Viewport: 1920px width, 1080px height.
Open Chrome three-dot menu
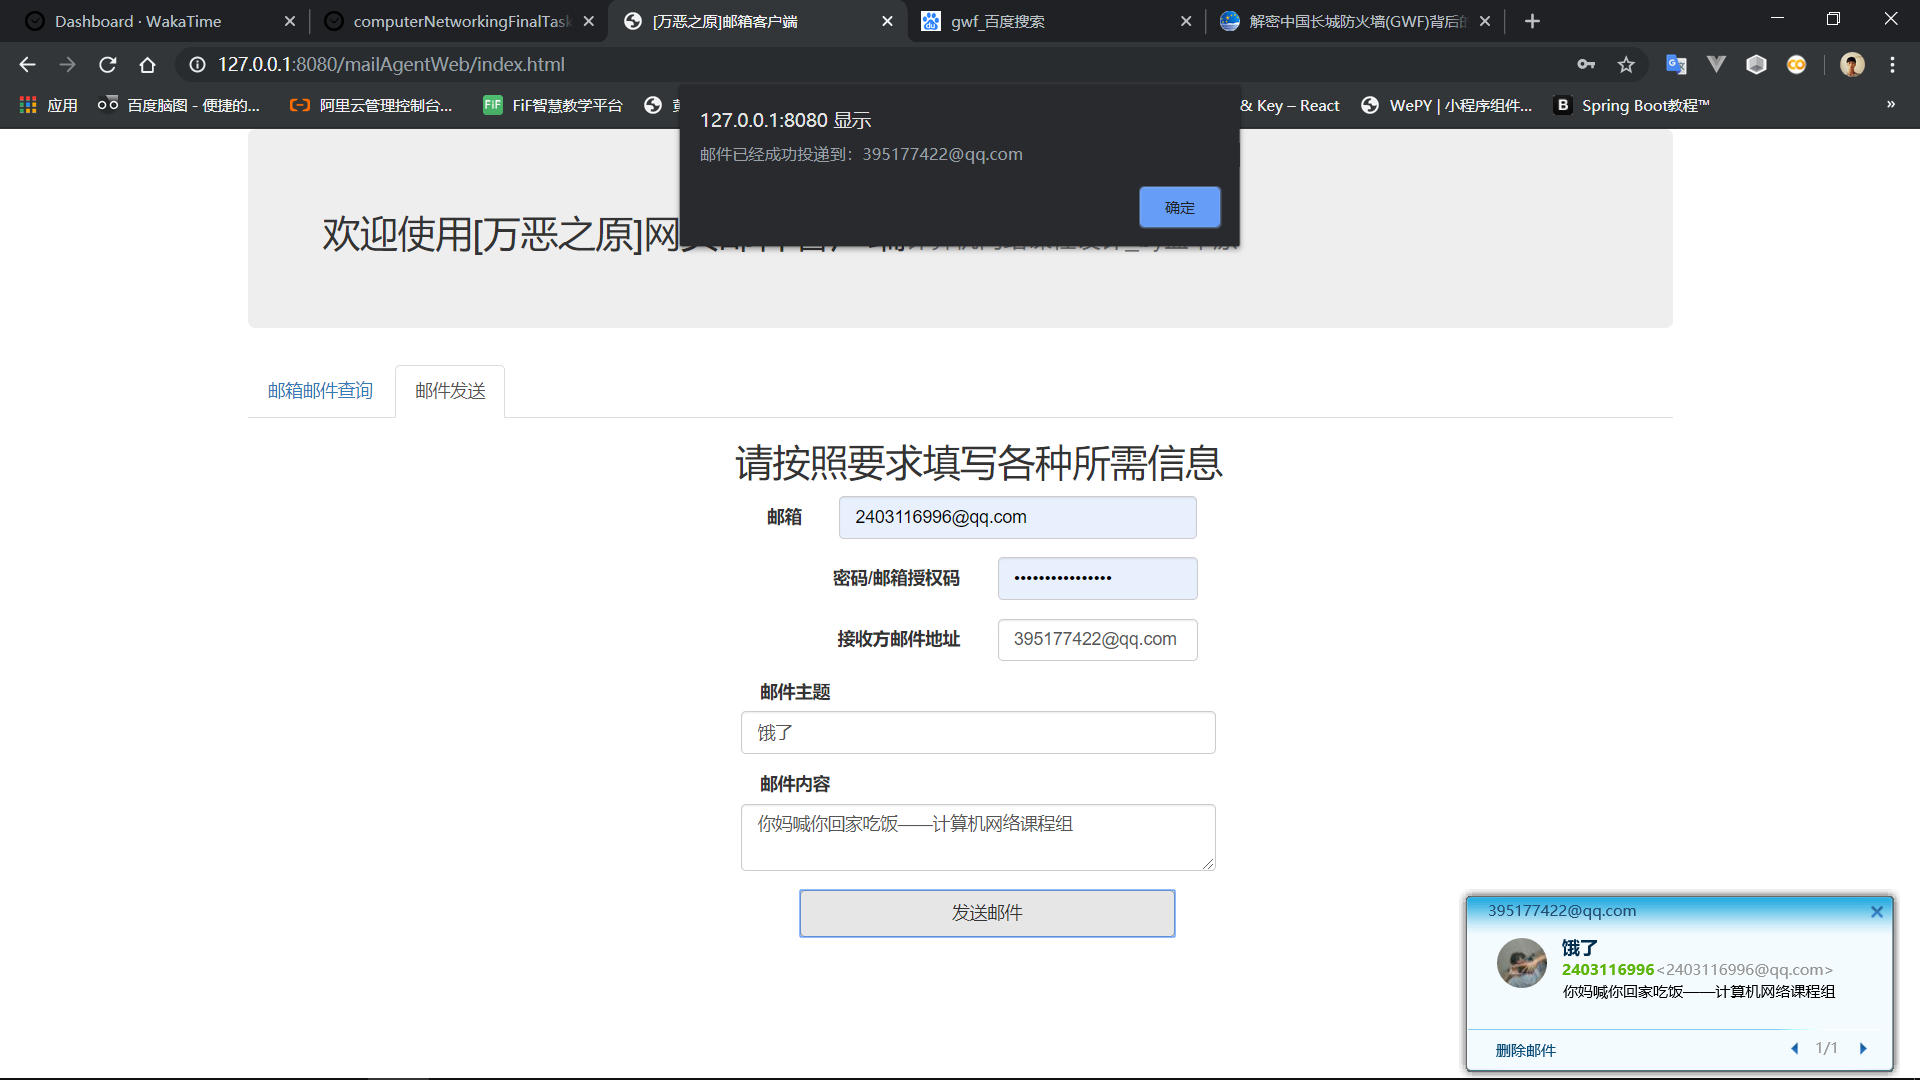tap(1892, 65)
